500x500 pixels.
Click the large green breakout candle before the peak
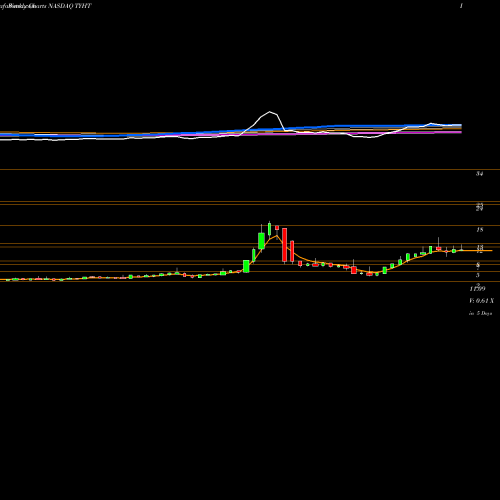point(246,266)
